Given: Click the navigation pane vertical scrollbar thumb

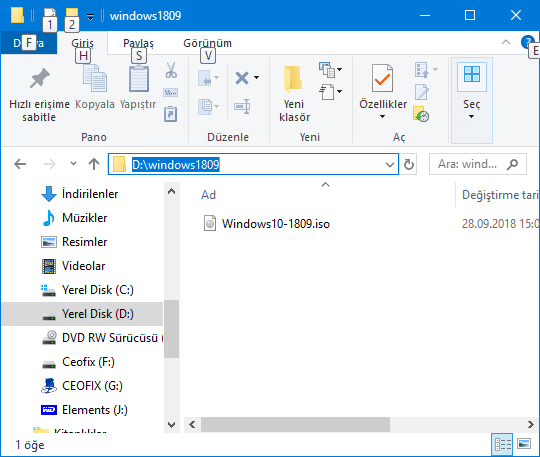Looking at the screenshot, I should [x=172, y=329].
